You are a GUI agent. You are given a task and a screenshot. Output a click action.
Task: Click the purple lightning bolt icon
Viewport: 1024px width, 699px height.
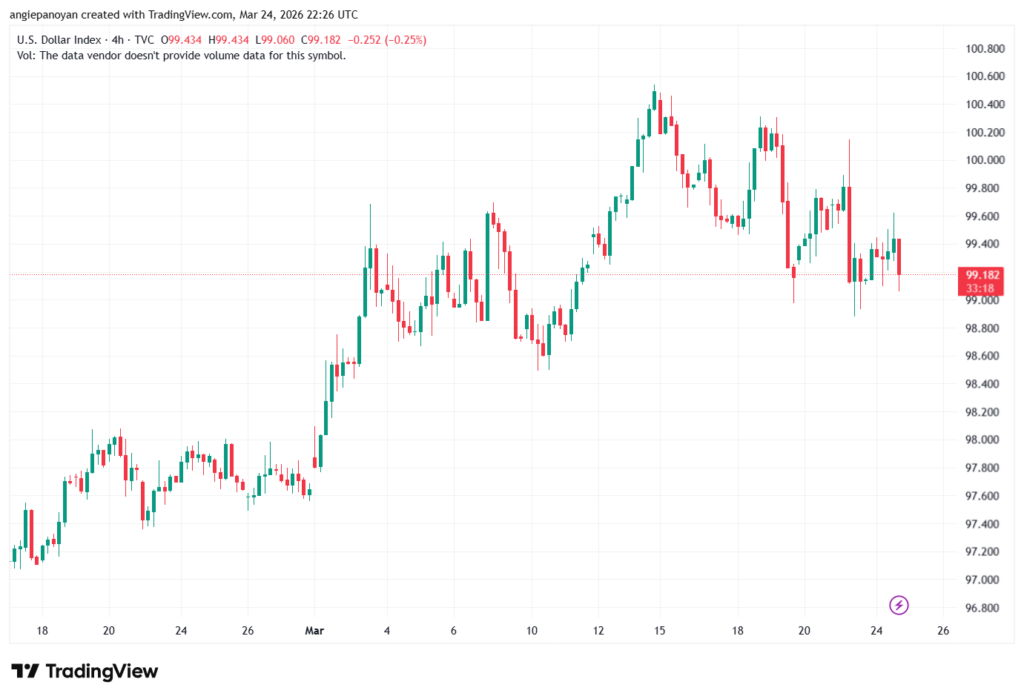(x=899, y=605)
